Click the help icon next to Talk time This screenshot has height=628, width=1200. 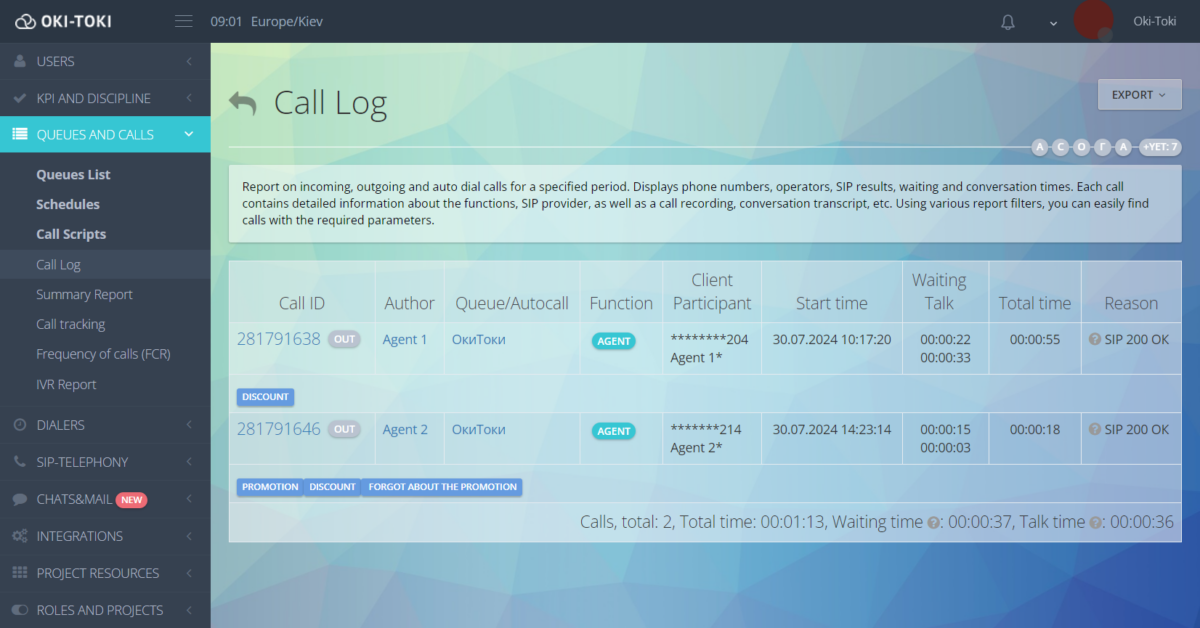pos(1096,522)
